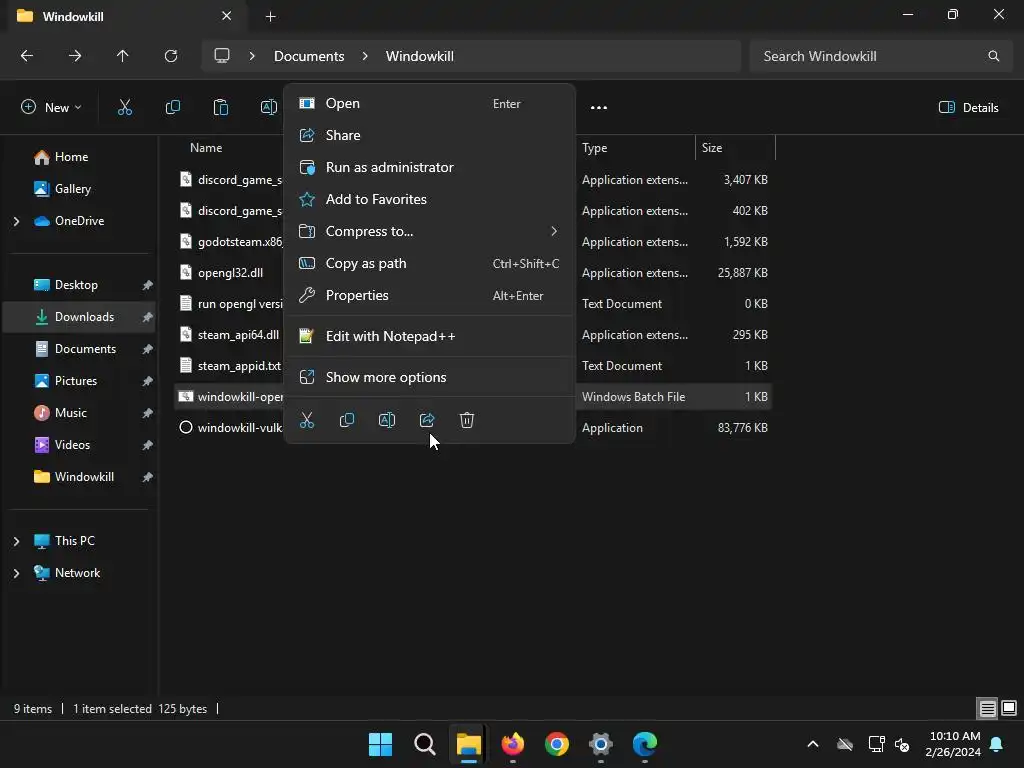The width and height of the screenshot is (1024, 768).
Task: Select the opengl32.dll file
Action: [x=231, y=273]
